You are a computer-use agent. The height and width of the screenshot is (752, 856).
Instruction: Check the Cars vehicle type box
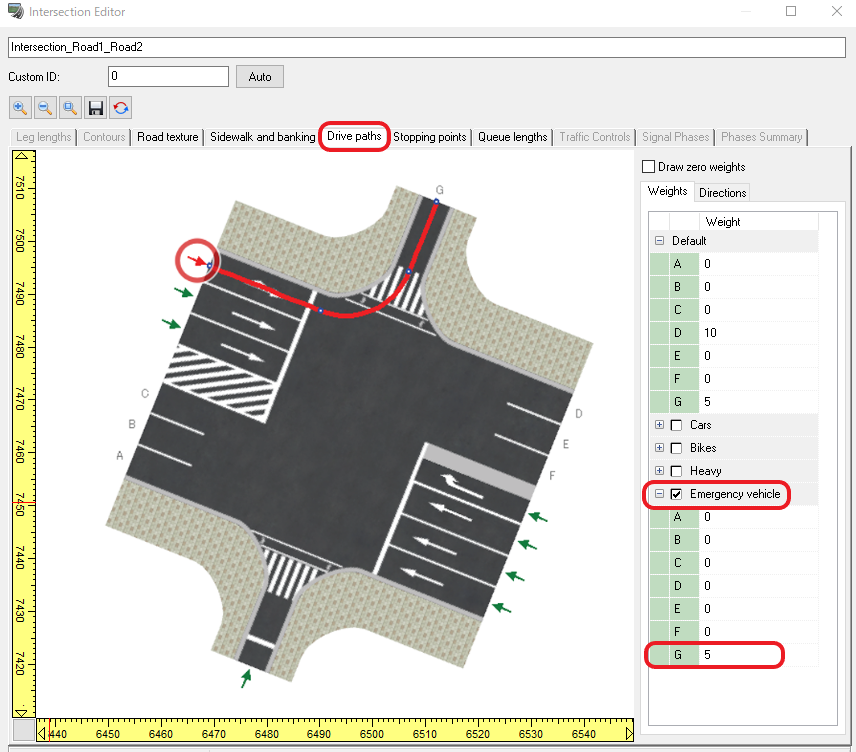(676, 425)
